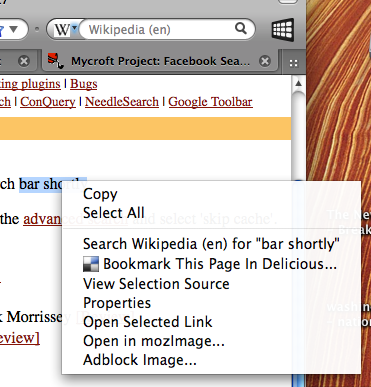Open the Bugs link
Image resolution: width=371 pixels, height=387 pixels.
(84, 84)
